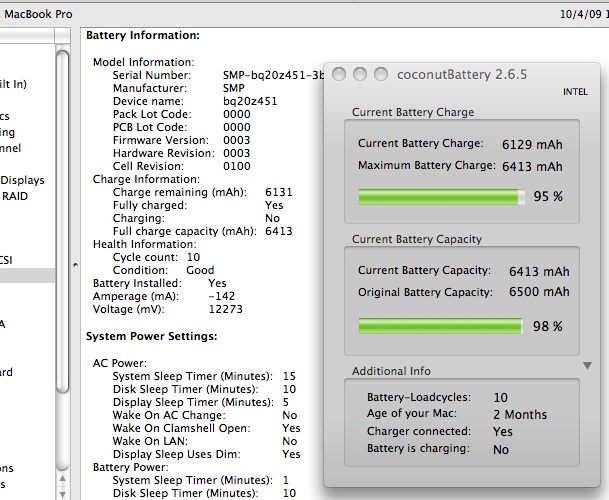Click the Current Battery Capacity value 6413 mAh
Viewport: 609px width, 500px height.
pos(539,272)
